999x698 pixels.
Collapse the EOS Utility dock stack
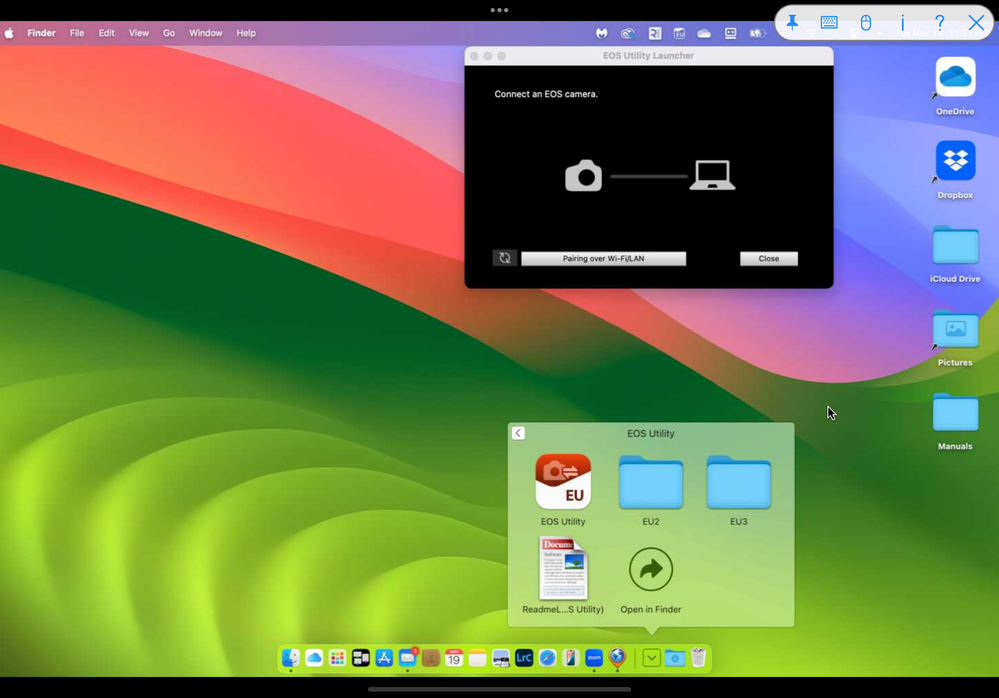coord(651,658)
